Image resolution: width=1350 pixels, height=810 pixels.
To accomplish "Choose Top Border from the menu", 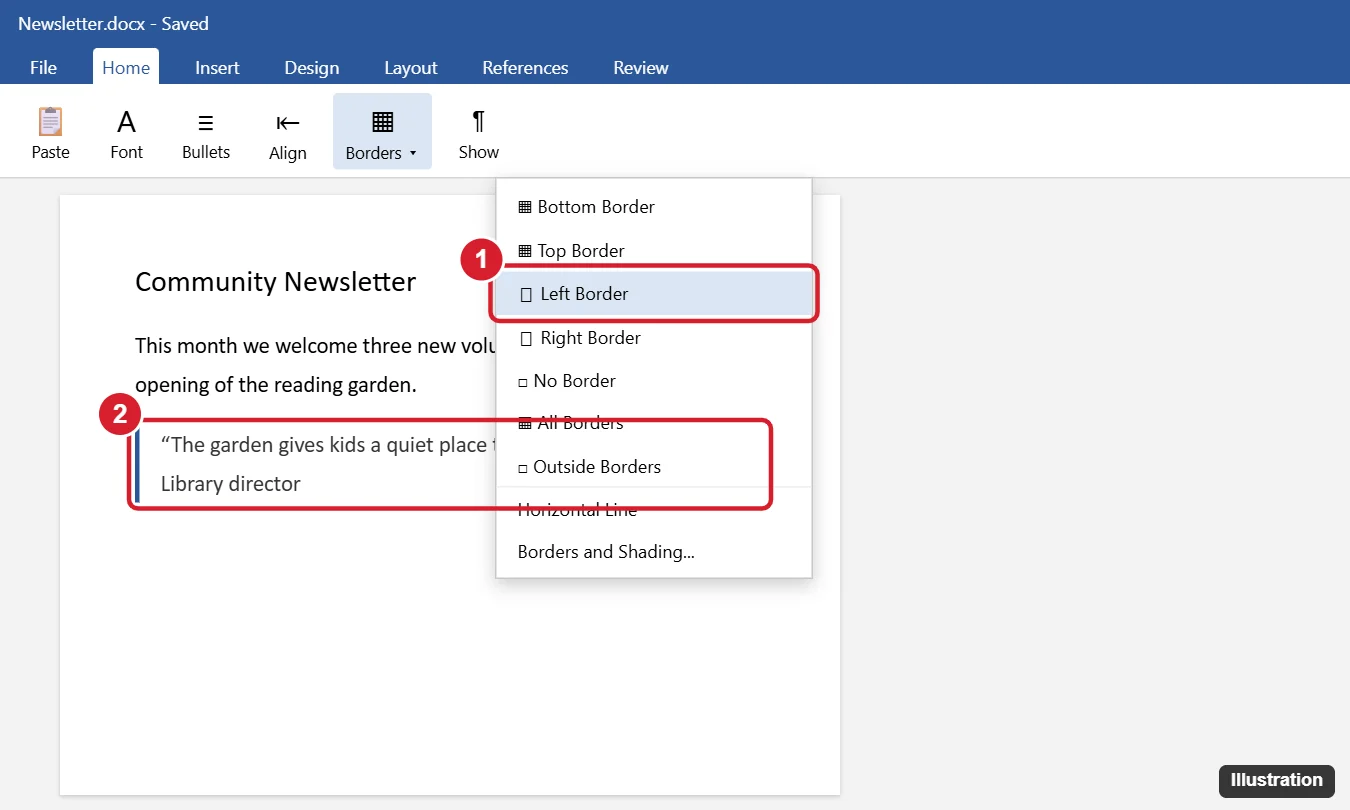I will click(x=654, y=250).
